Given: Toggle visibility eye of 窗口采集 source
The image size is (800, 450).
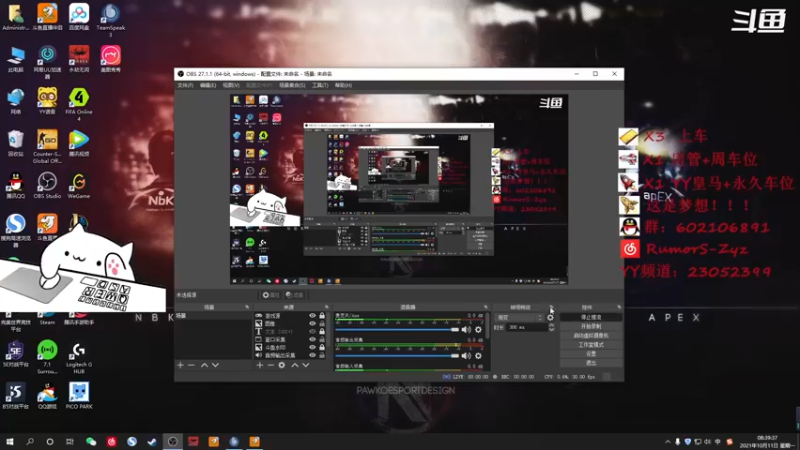Looking at the screenshot, I should pos(312,339).
